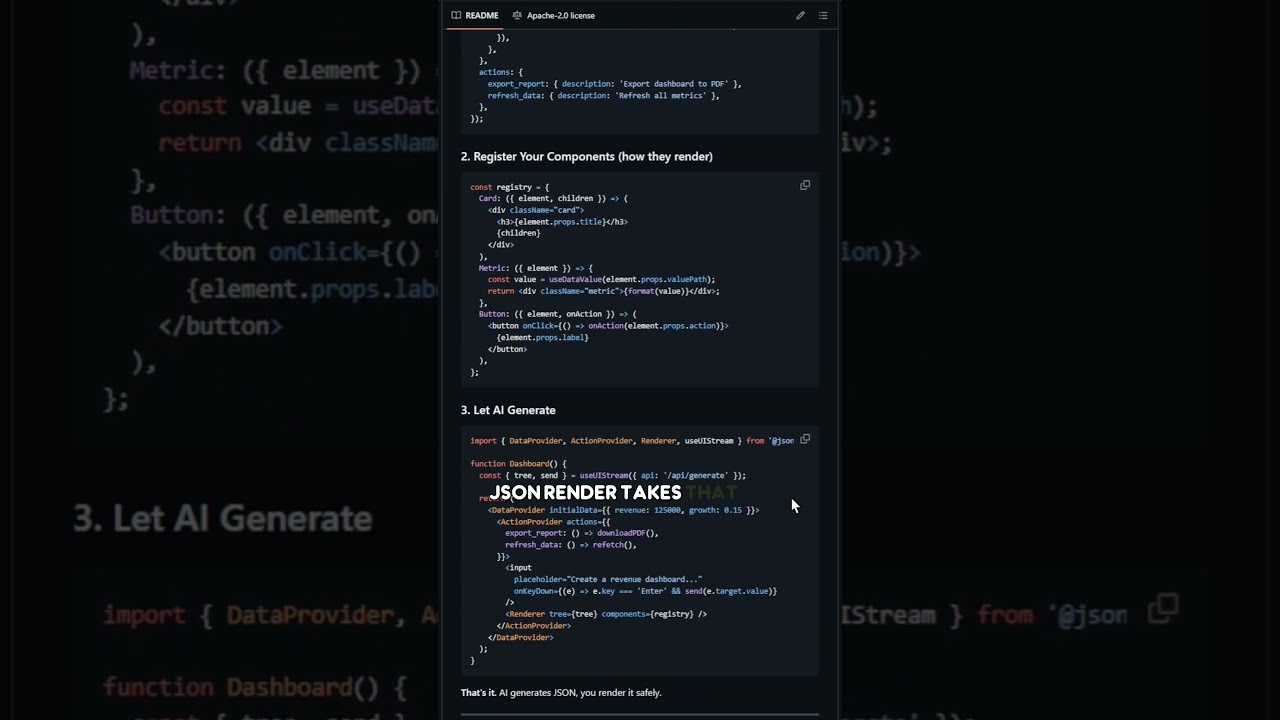Image resolution: width=1280 pixels, height=720 pixels.
Task: Click the '3. Let AI Generate' heading
Action: [508, 410]
